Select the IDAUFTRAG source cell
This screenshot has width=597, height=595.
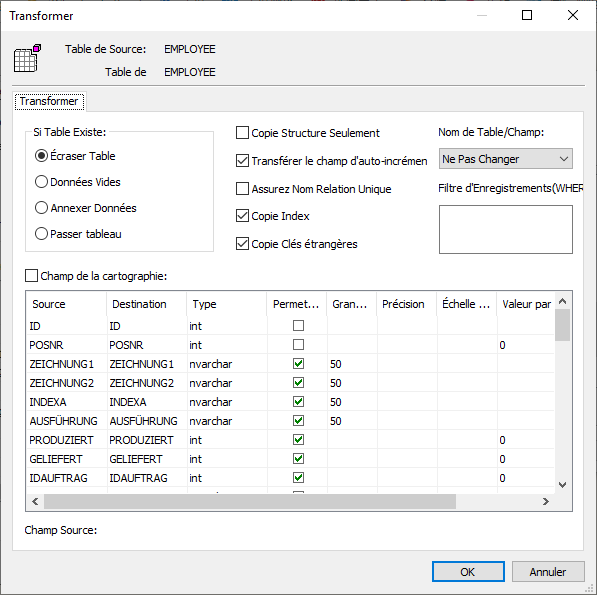[66, 478]
